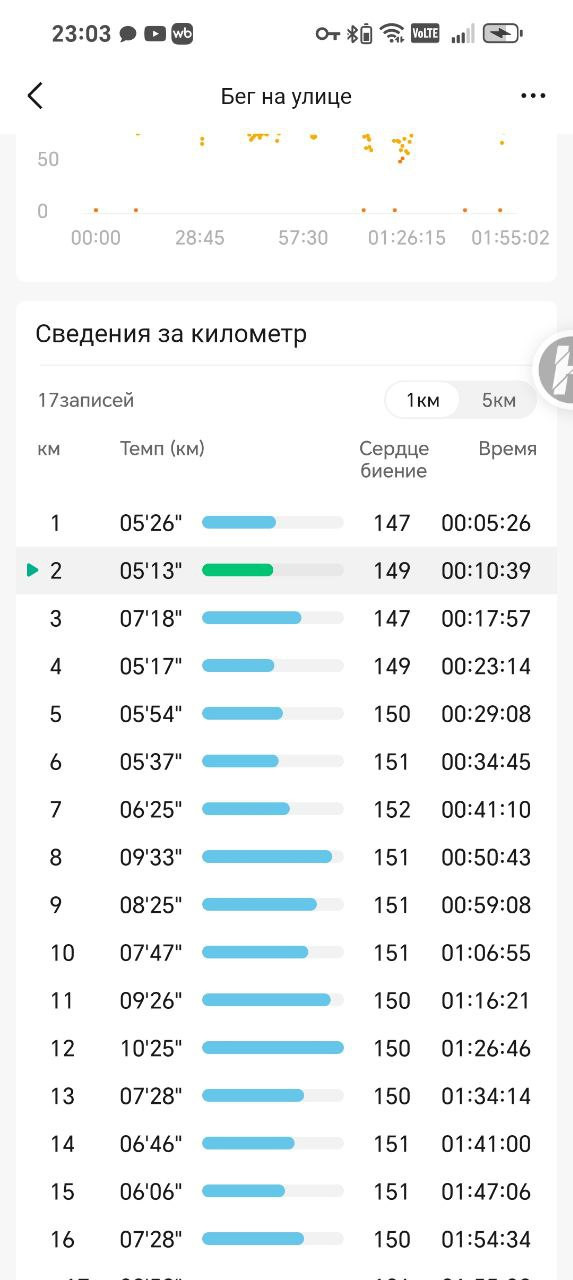
Task: Tap the Время column header
Action: coord(507,449)
